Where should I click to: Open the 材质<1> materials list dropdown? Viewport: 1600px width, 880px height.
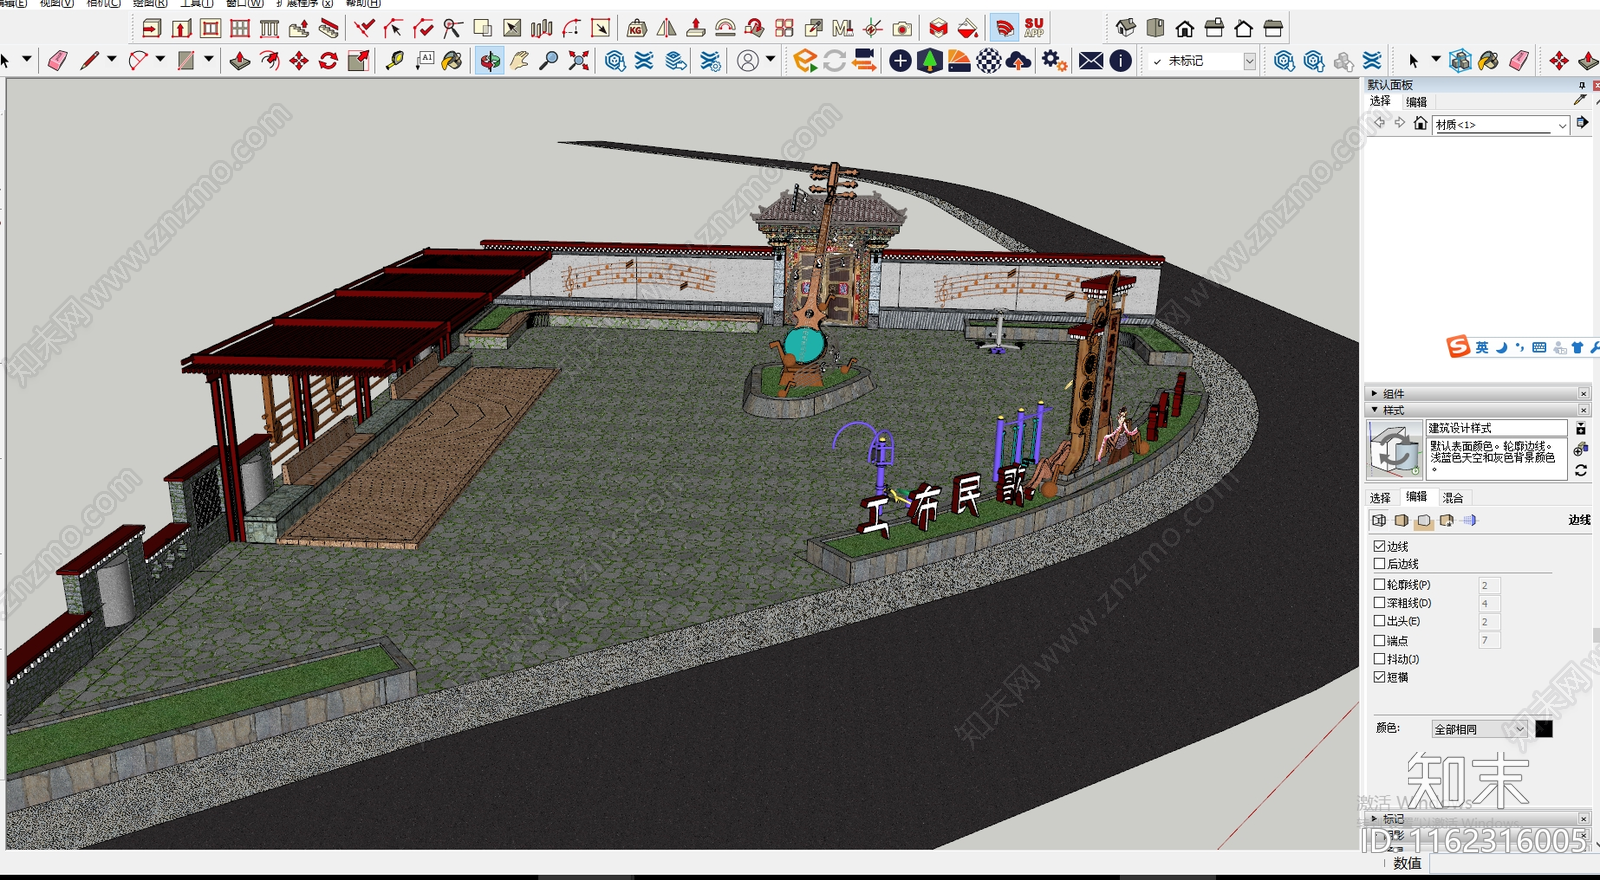tap(1501, 125)
